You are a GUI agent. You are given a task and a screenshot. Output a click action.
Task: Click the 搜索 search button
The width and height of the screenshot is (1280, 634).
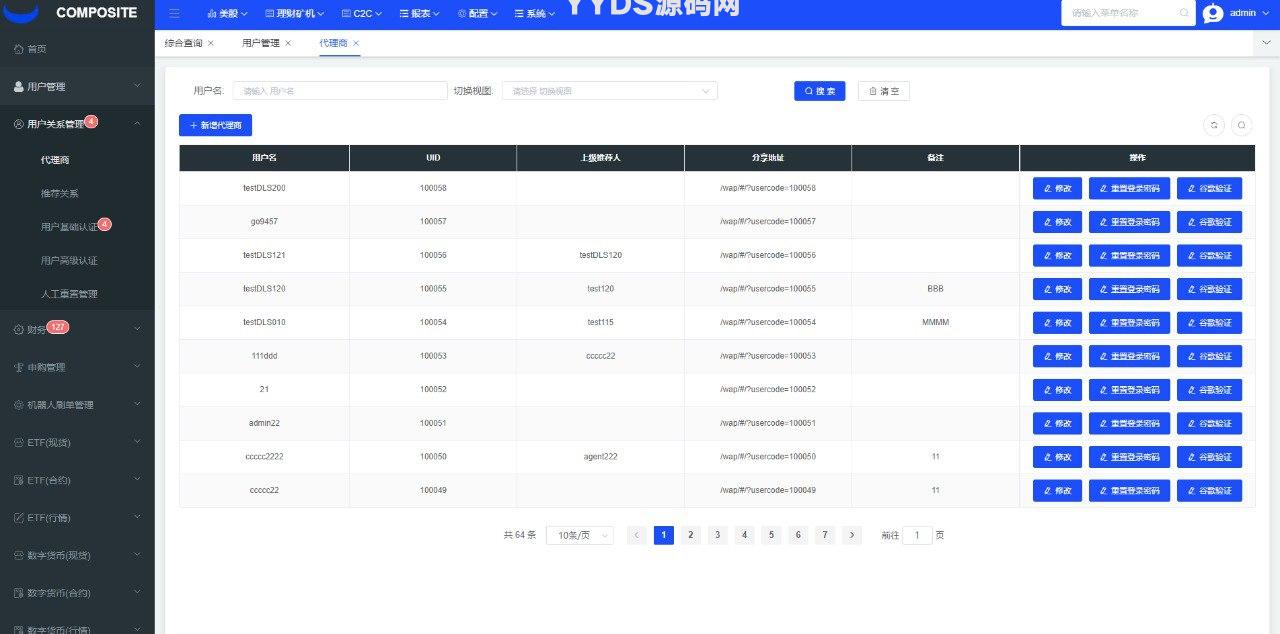tap(819, 91)
